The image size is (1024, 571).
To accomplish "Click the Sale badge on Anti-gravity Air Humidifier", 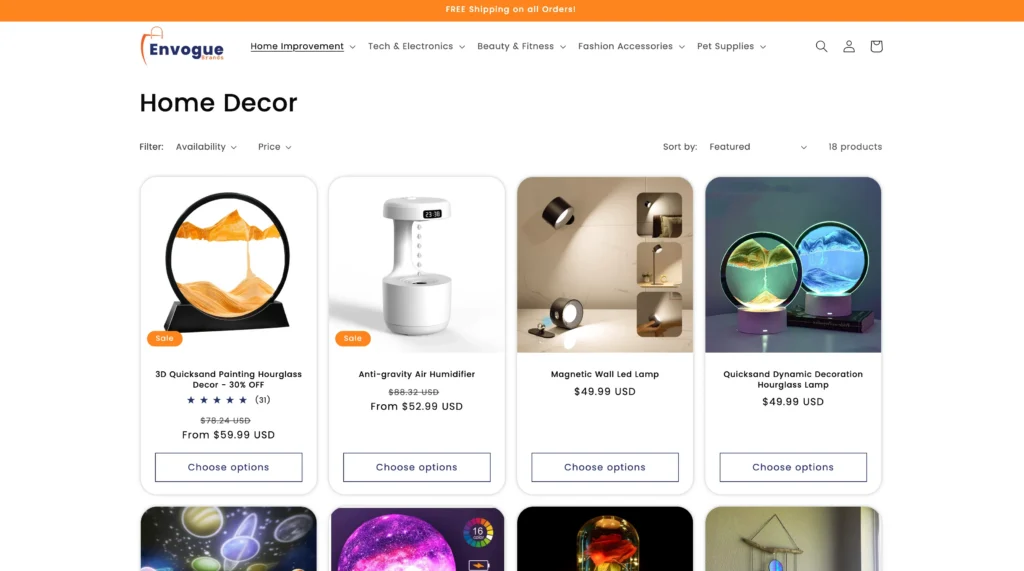I will 353,338.
